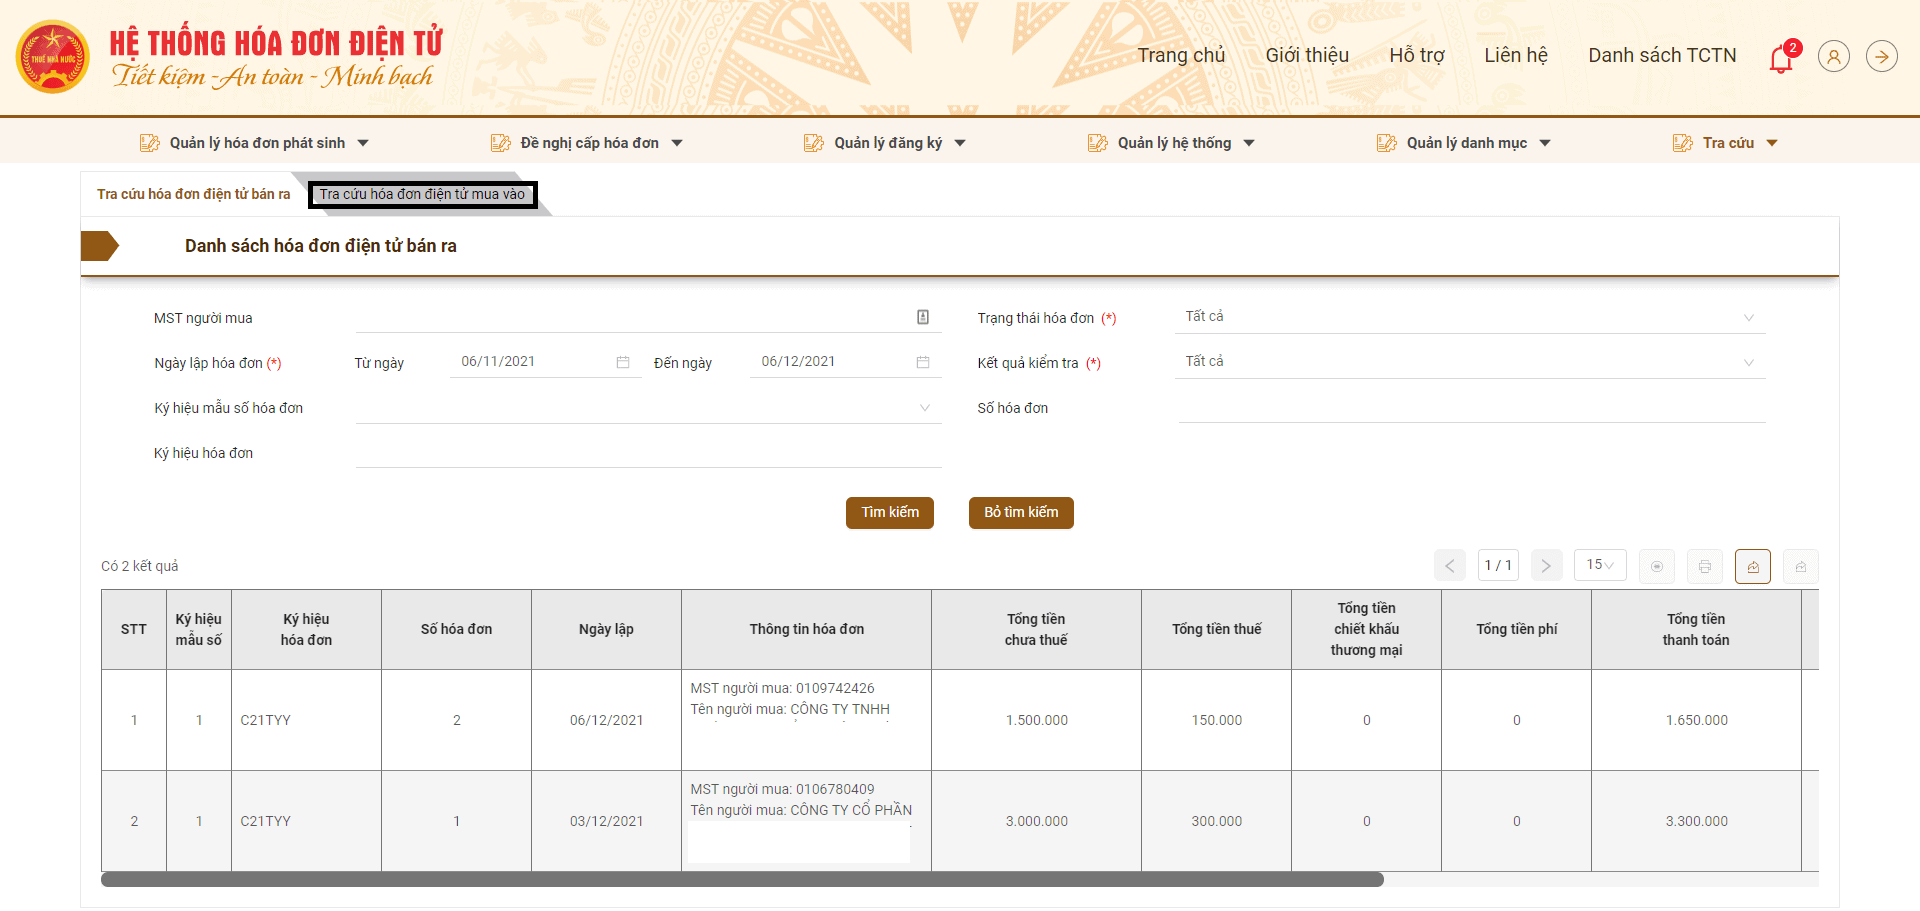Click the highlighted export share icon
This screenshot has width=1920, height=911.
[1753, 566]
